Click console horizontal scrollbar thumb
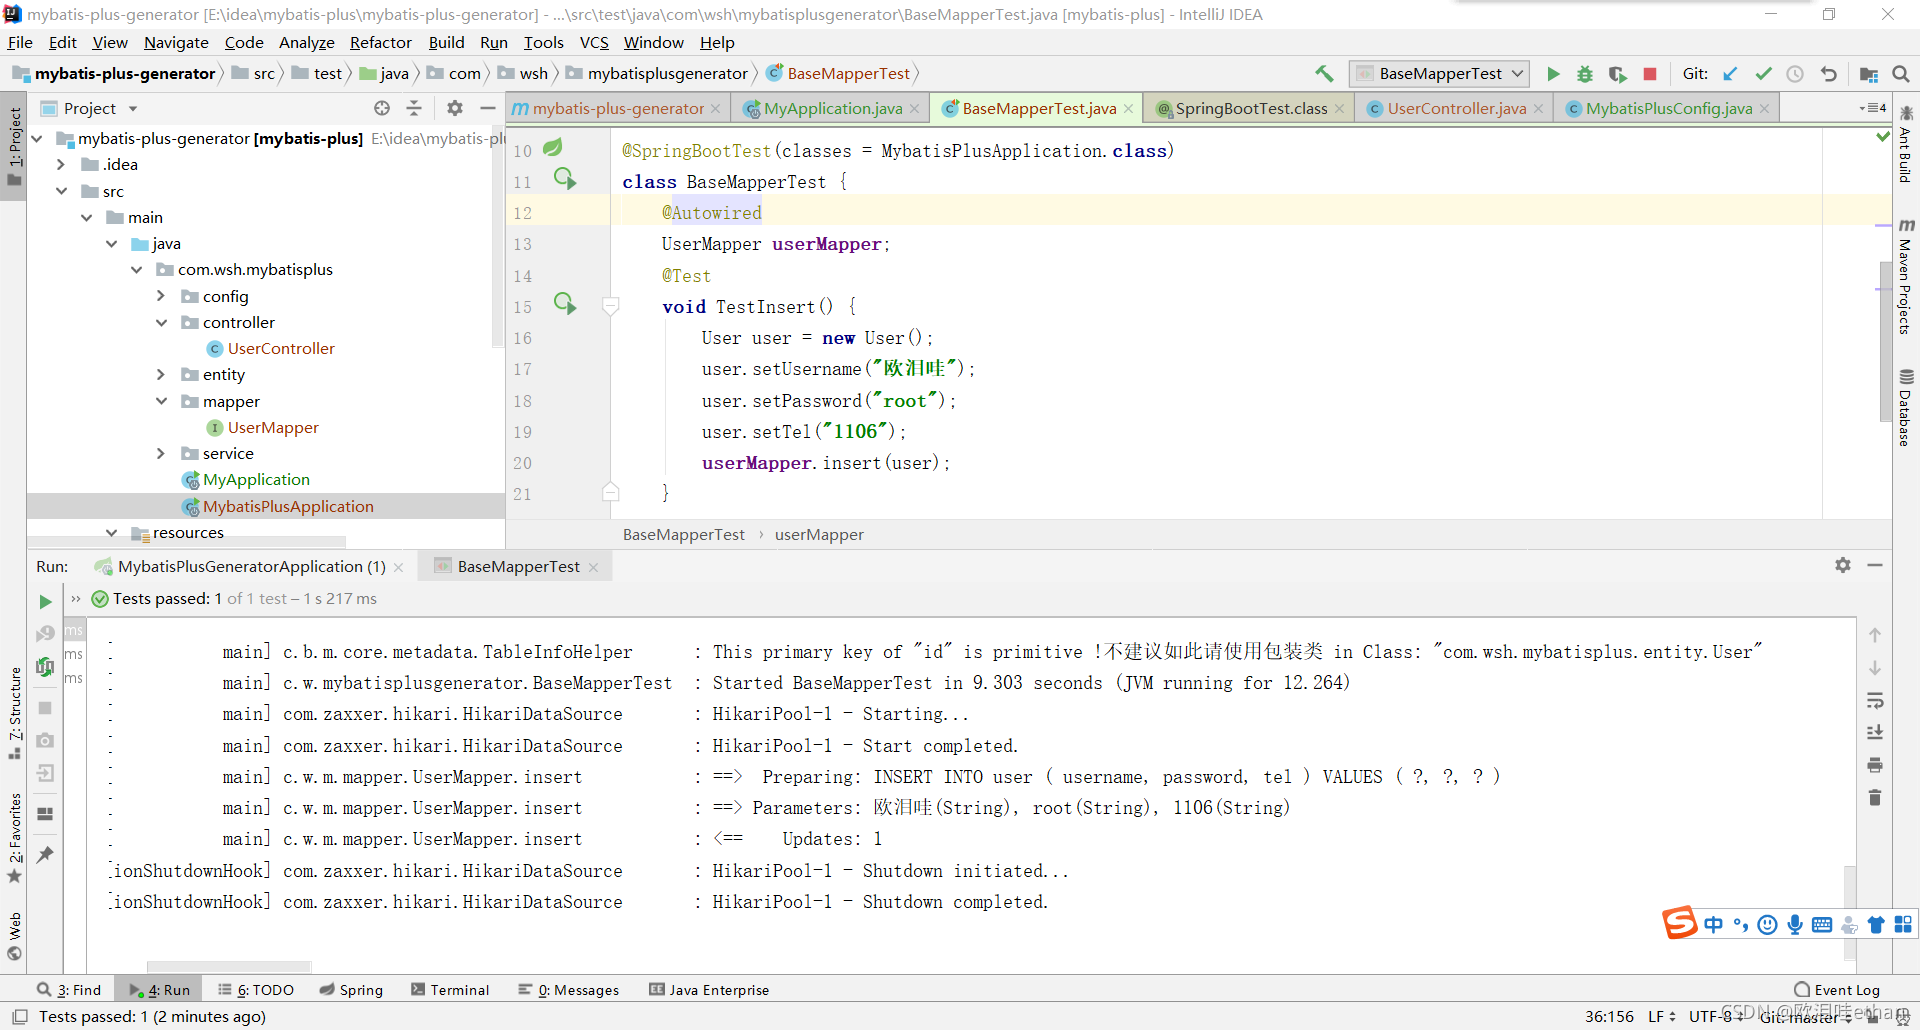1920x1030 pixels. pos(229,966)
